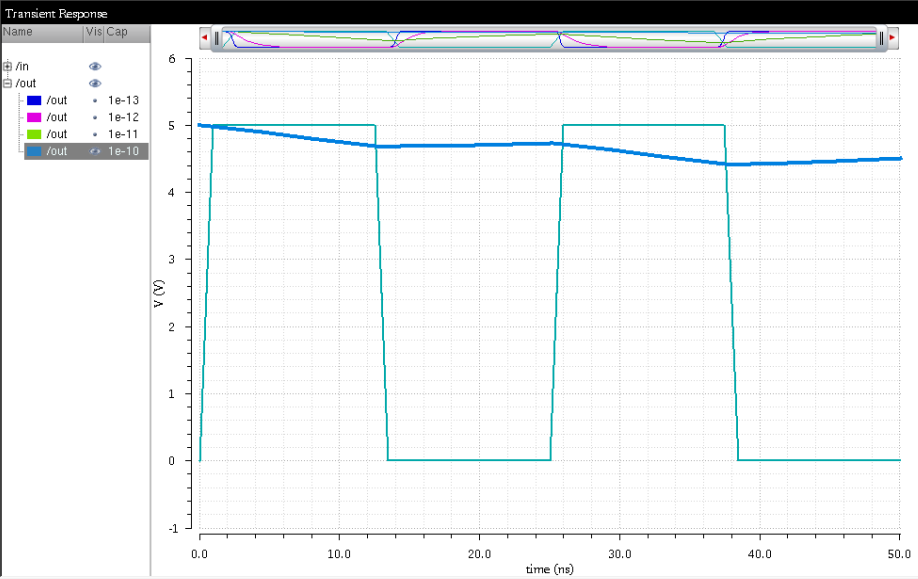Click the light blue 1e-10 color swatch
The height and width of the screenshot is (579, 918).
(34, 151)
